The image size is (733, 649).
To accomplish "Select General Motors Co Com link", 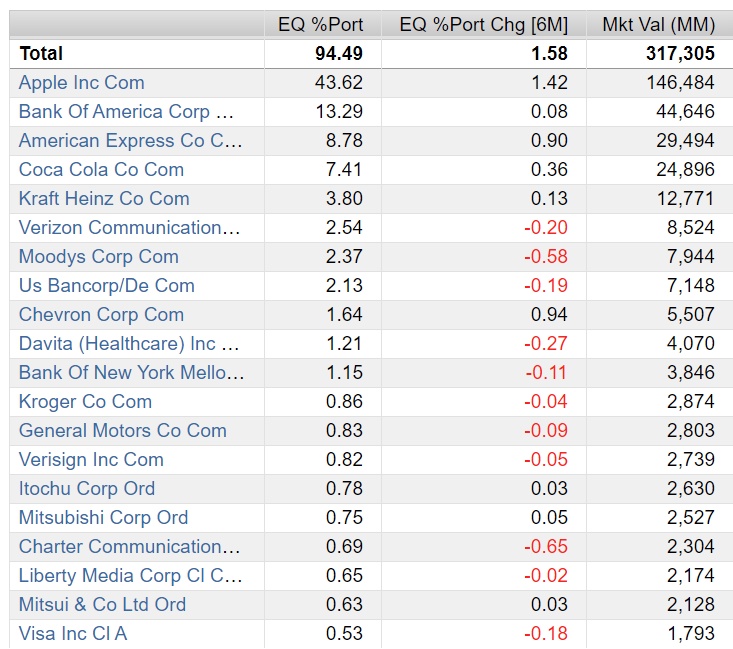I will (x=122, y=431).
